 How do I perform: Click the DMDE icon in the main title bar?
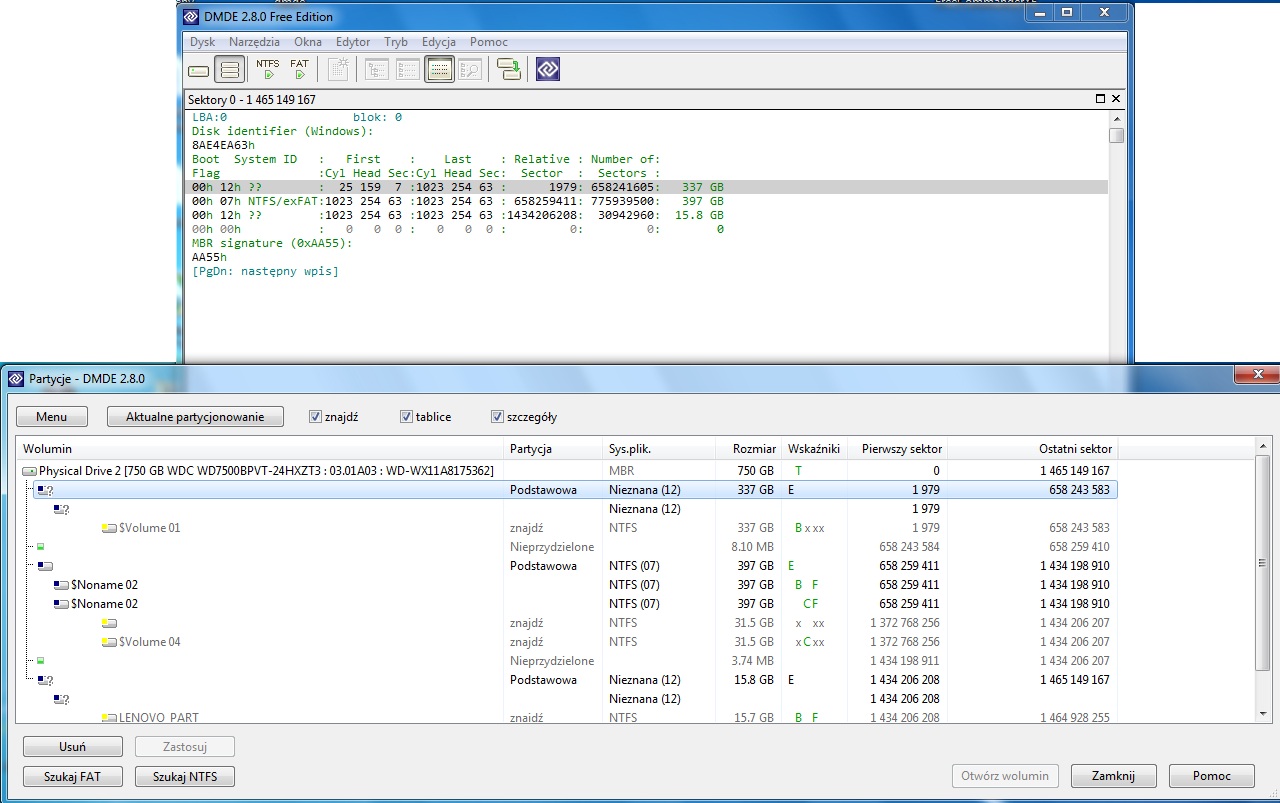(193, 16)
